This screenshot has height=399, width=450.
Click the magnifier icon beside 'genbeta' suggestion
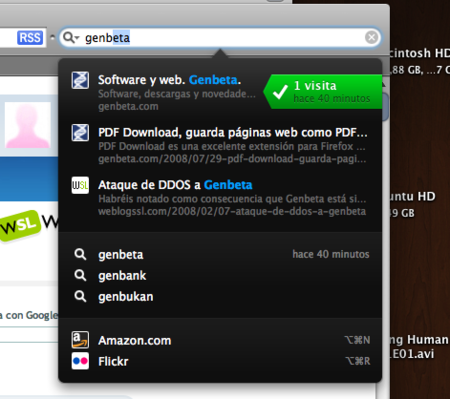tap(80, 254)
